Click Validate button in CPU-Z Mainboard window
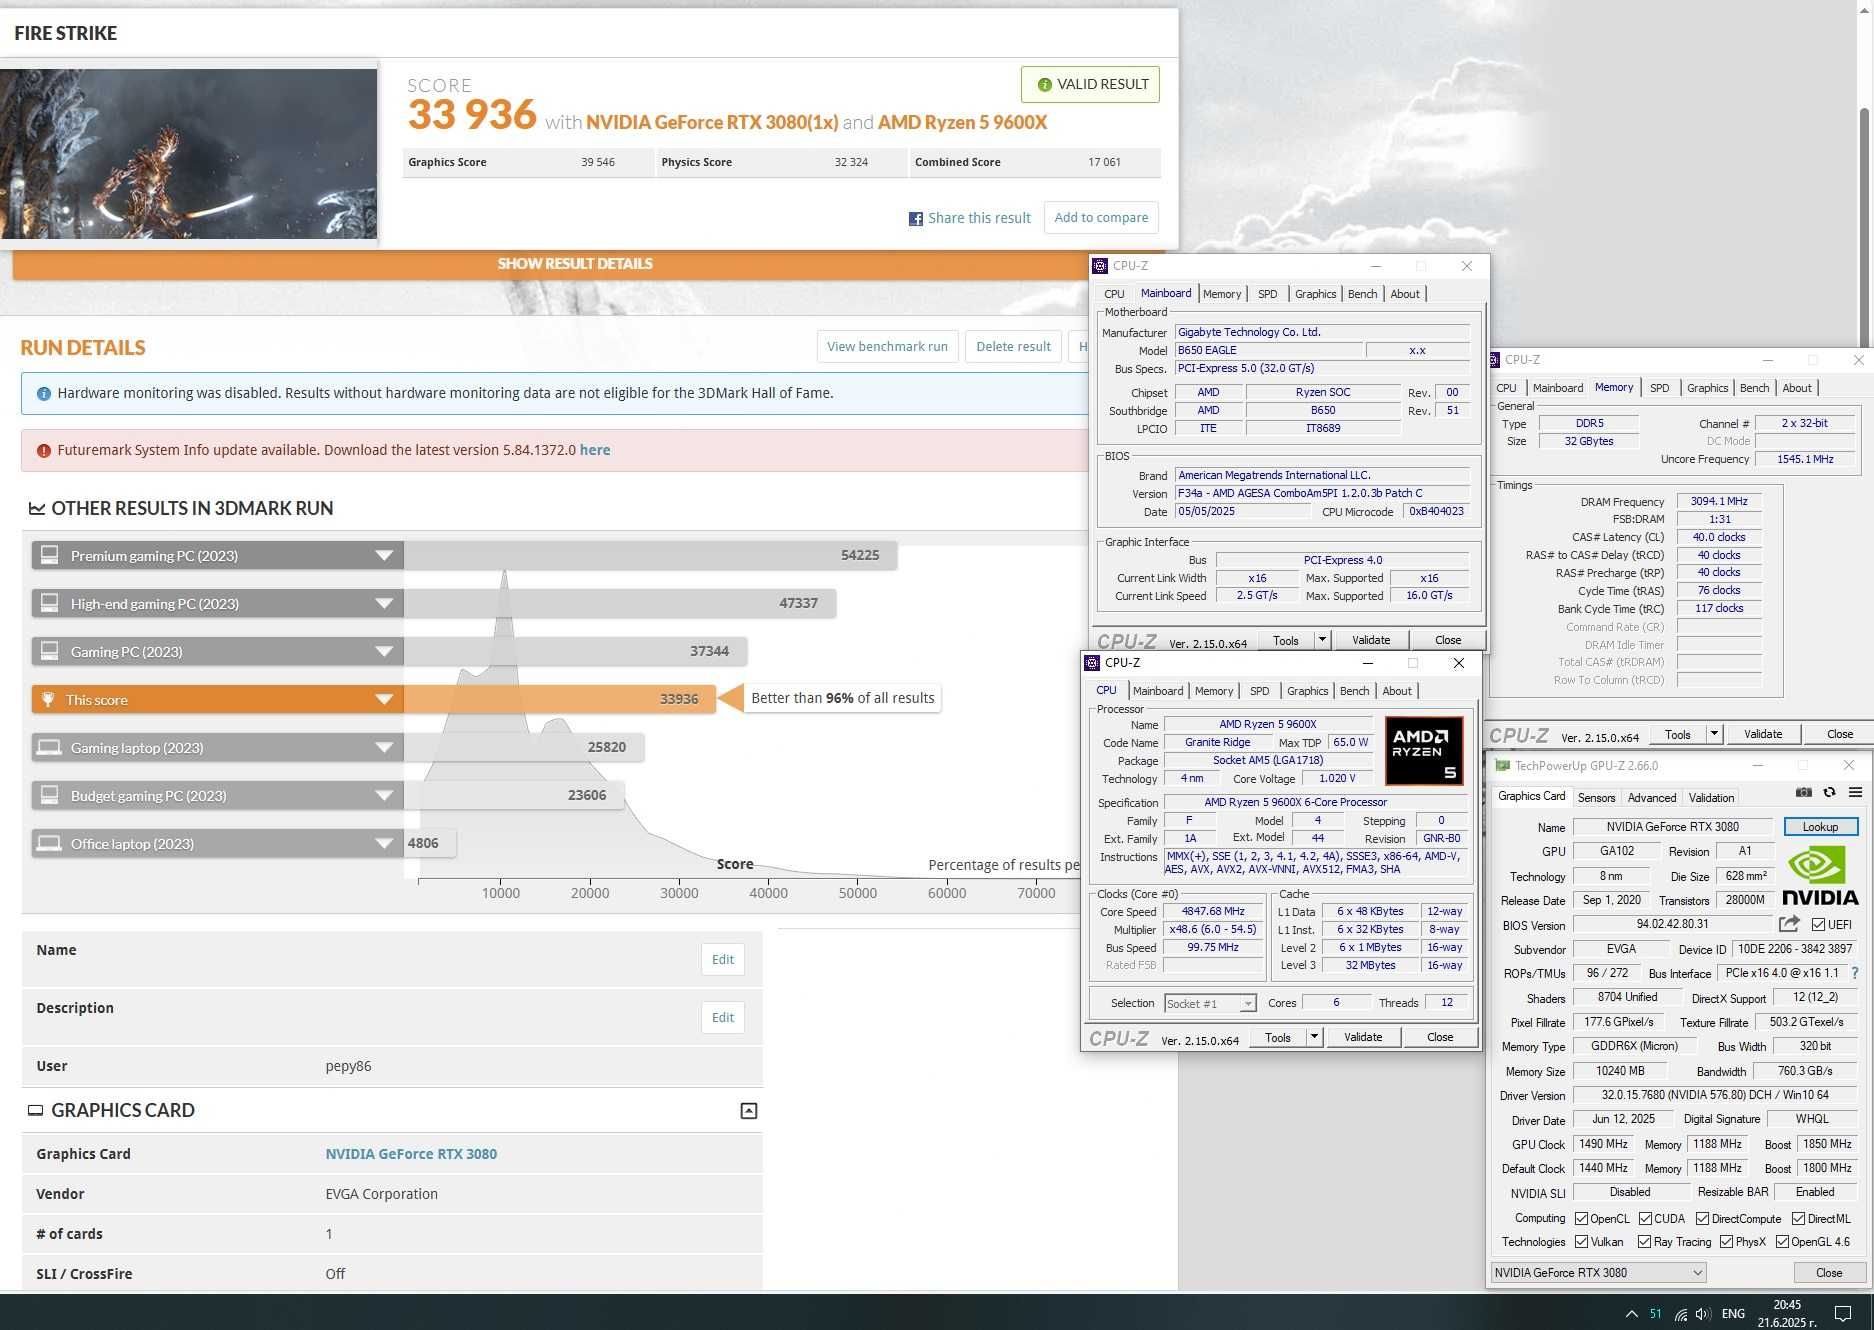The height and width of the screenshot is (1330, 1874). 1371,641
